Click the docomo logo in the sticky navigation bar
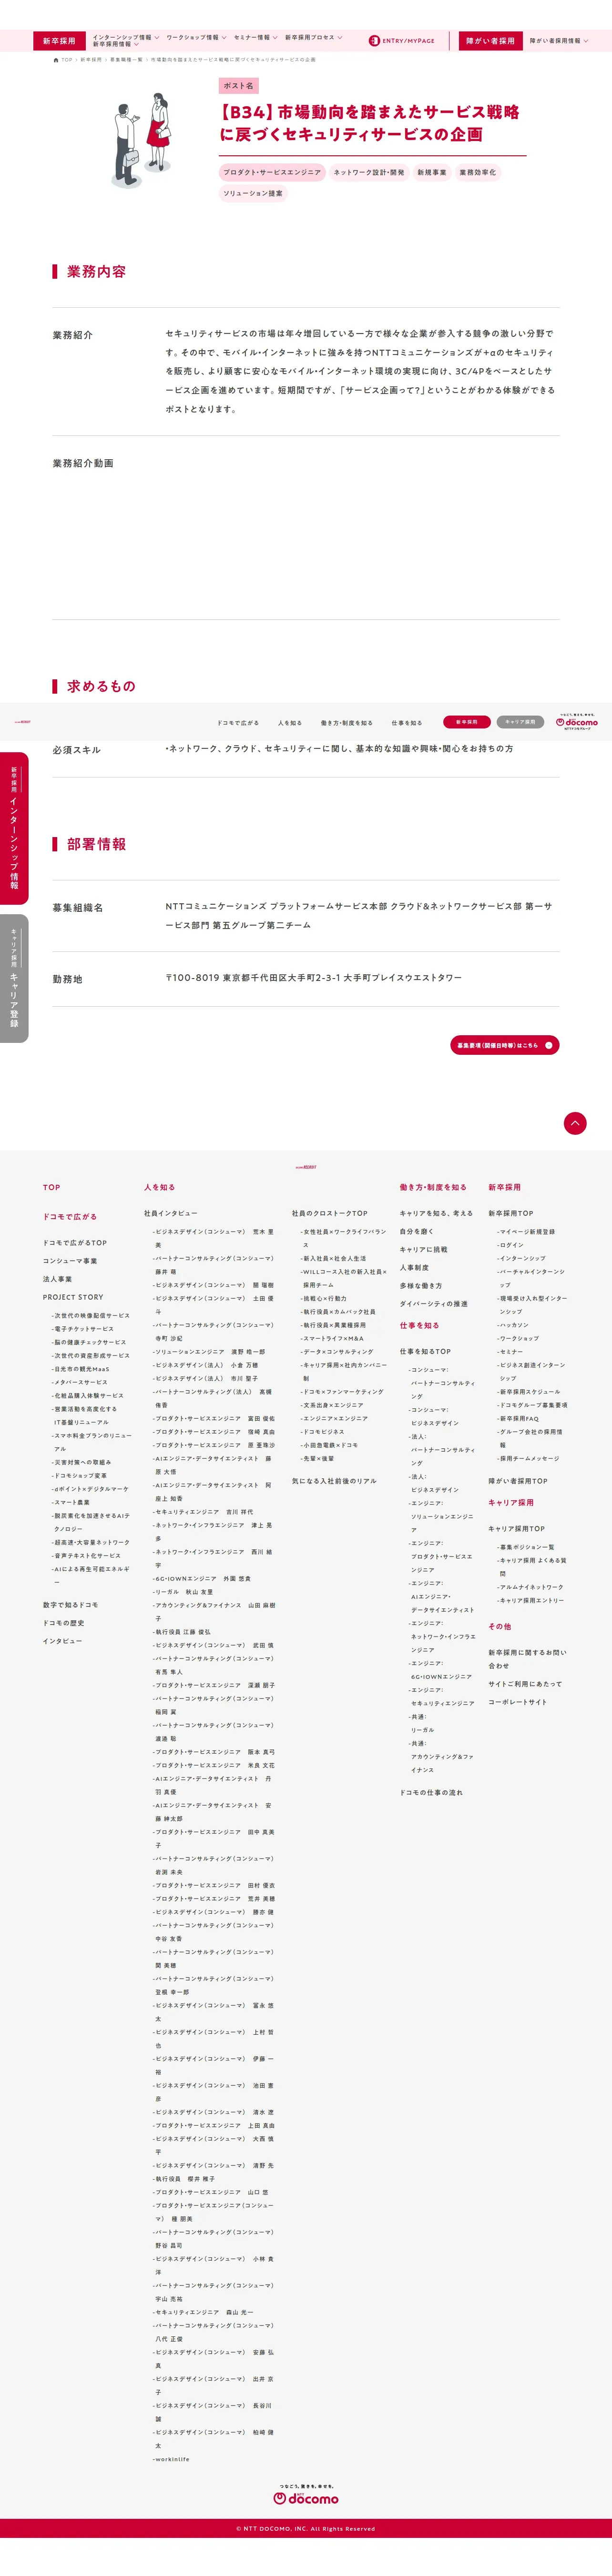Image resolution: width=612 pixels, height=2576 pixels. (x=577, y=721)
